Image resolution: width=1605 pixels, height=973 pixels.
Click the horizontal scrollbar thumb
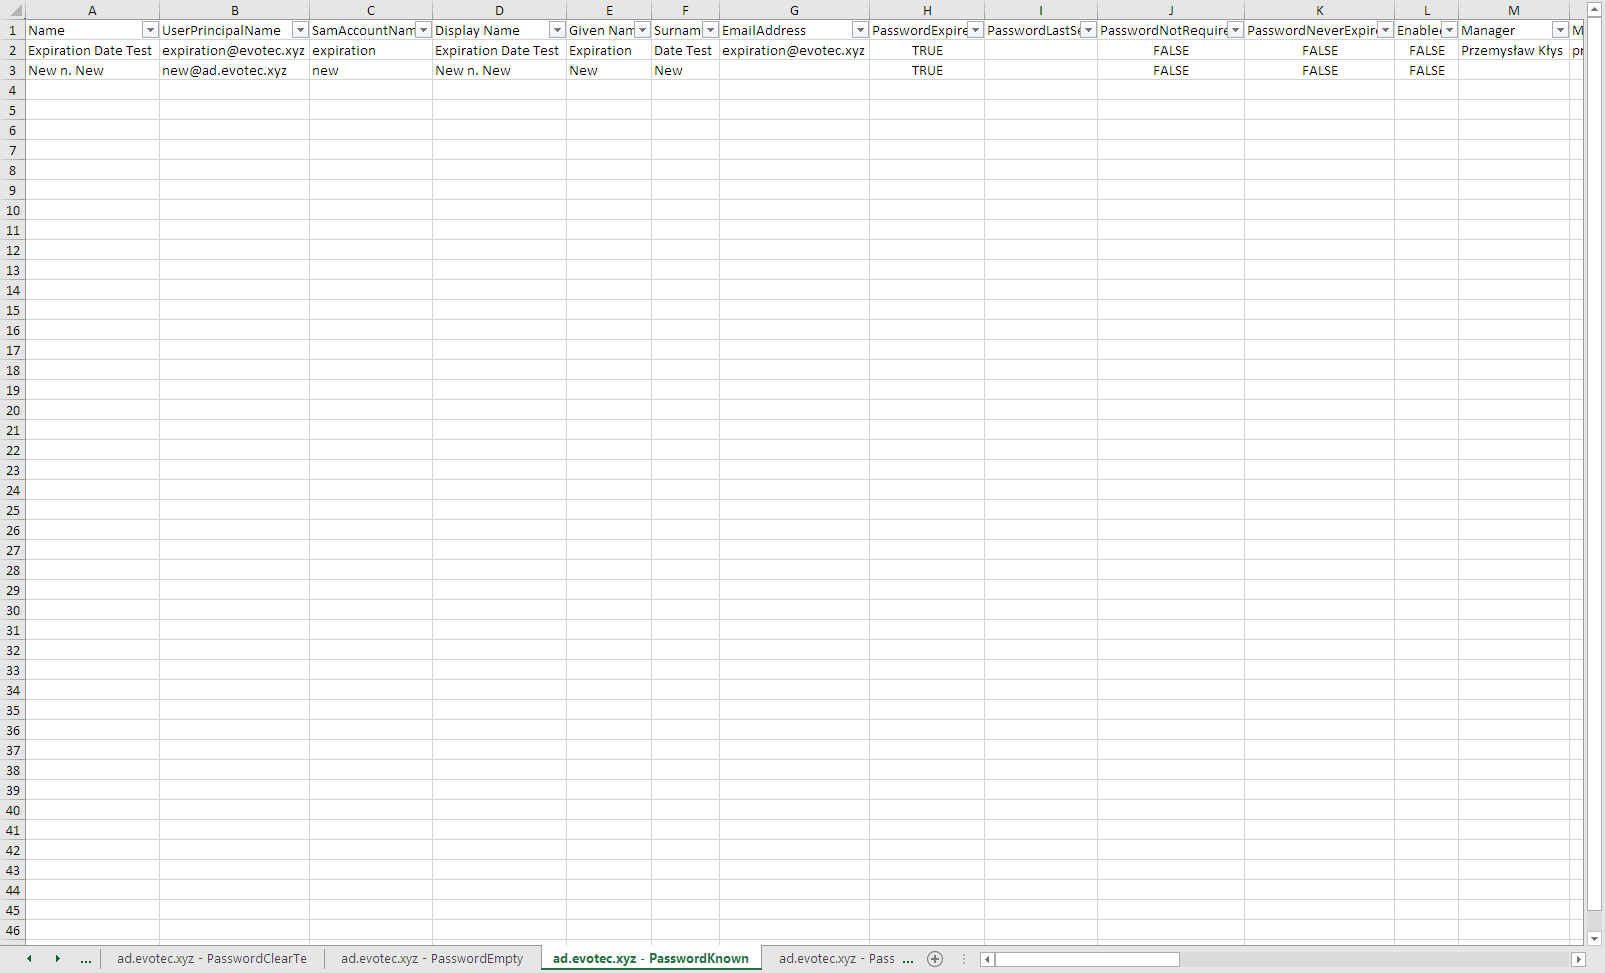(1087, 959)
